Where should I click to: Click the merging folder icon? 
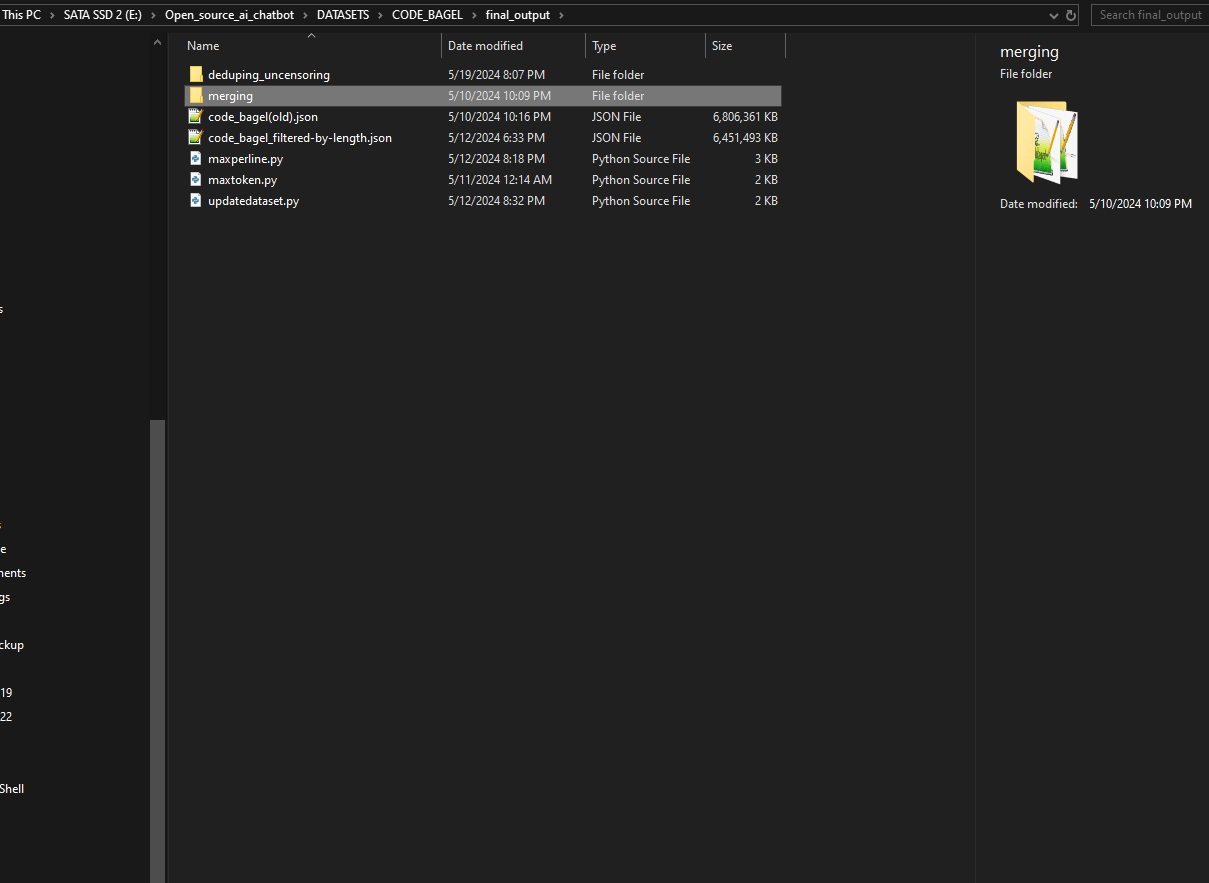click(x=195, y=95)
